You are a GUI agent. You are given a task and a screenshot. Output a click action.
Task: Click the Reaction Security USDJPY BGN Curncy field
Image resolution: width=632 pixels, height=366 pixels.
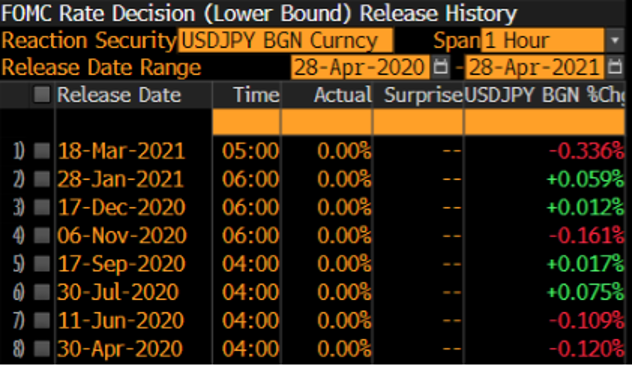(285, 40)
